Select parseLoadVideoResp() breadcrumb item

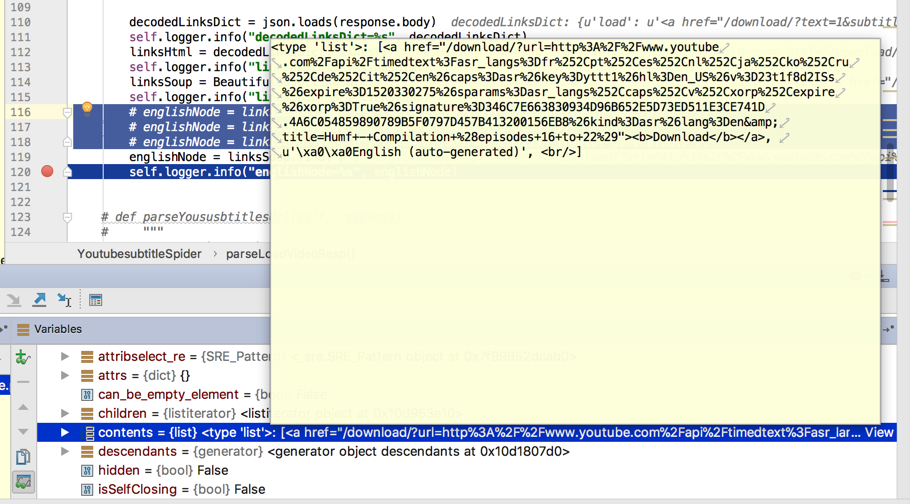290,254
